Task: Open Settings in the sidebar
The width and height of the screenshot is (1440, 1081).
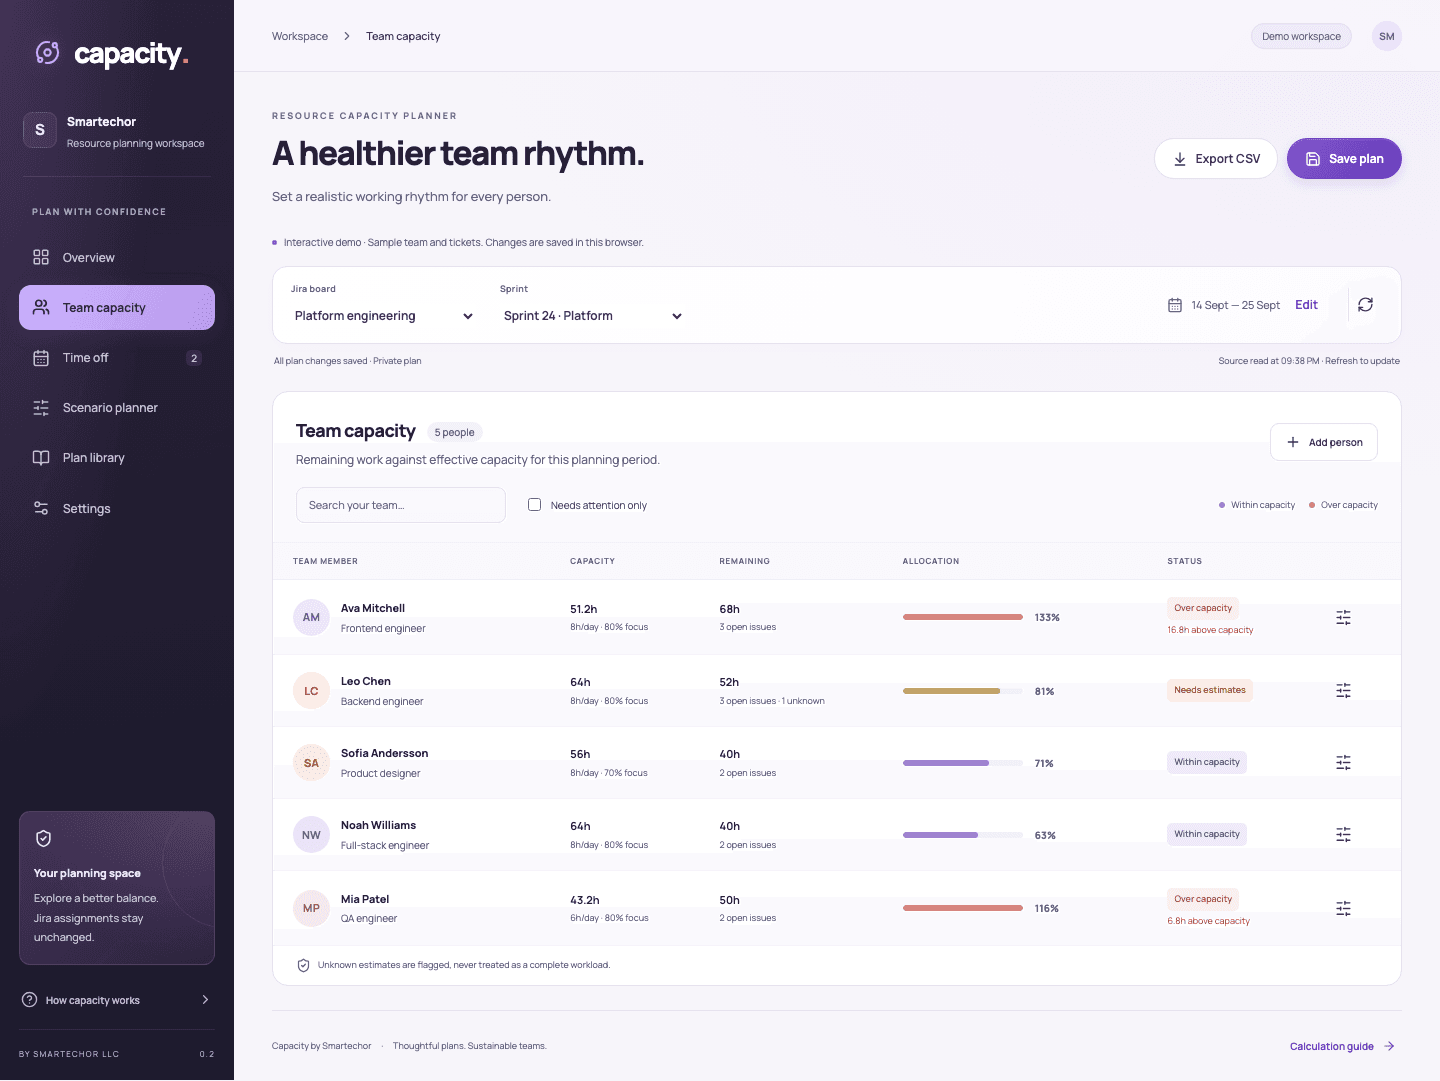Action: (117, 508)
